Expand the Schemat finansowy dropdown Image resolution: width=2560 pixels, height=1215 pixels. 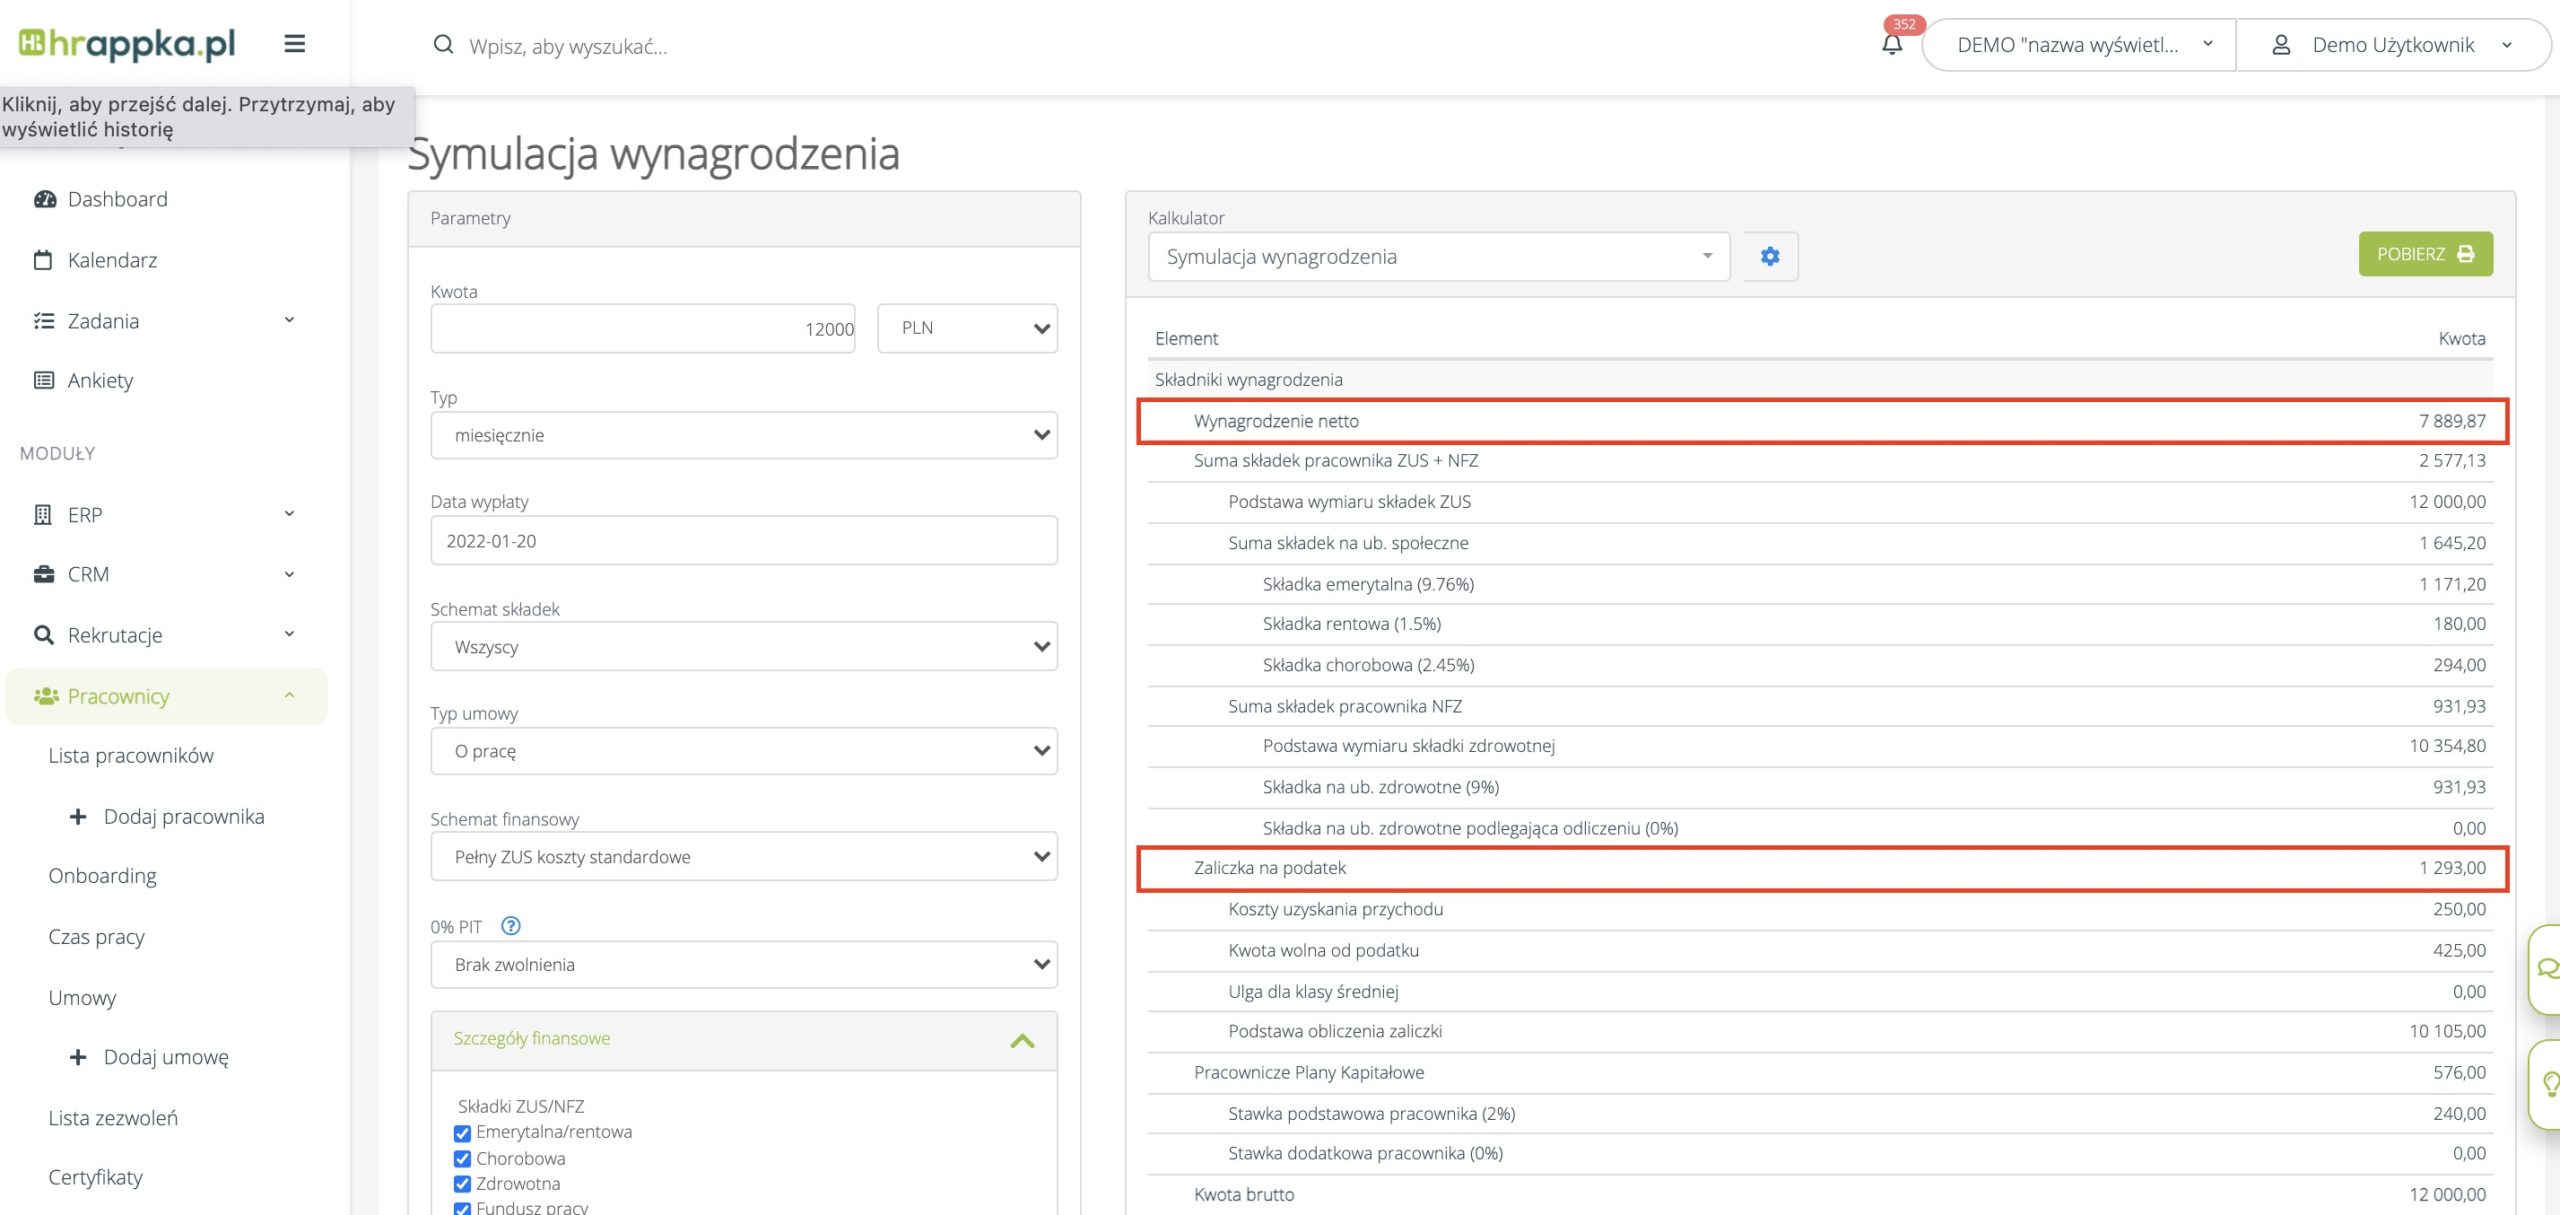tap(743, 857)
